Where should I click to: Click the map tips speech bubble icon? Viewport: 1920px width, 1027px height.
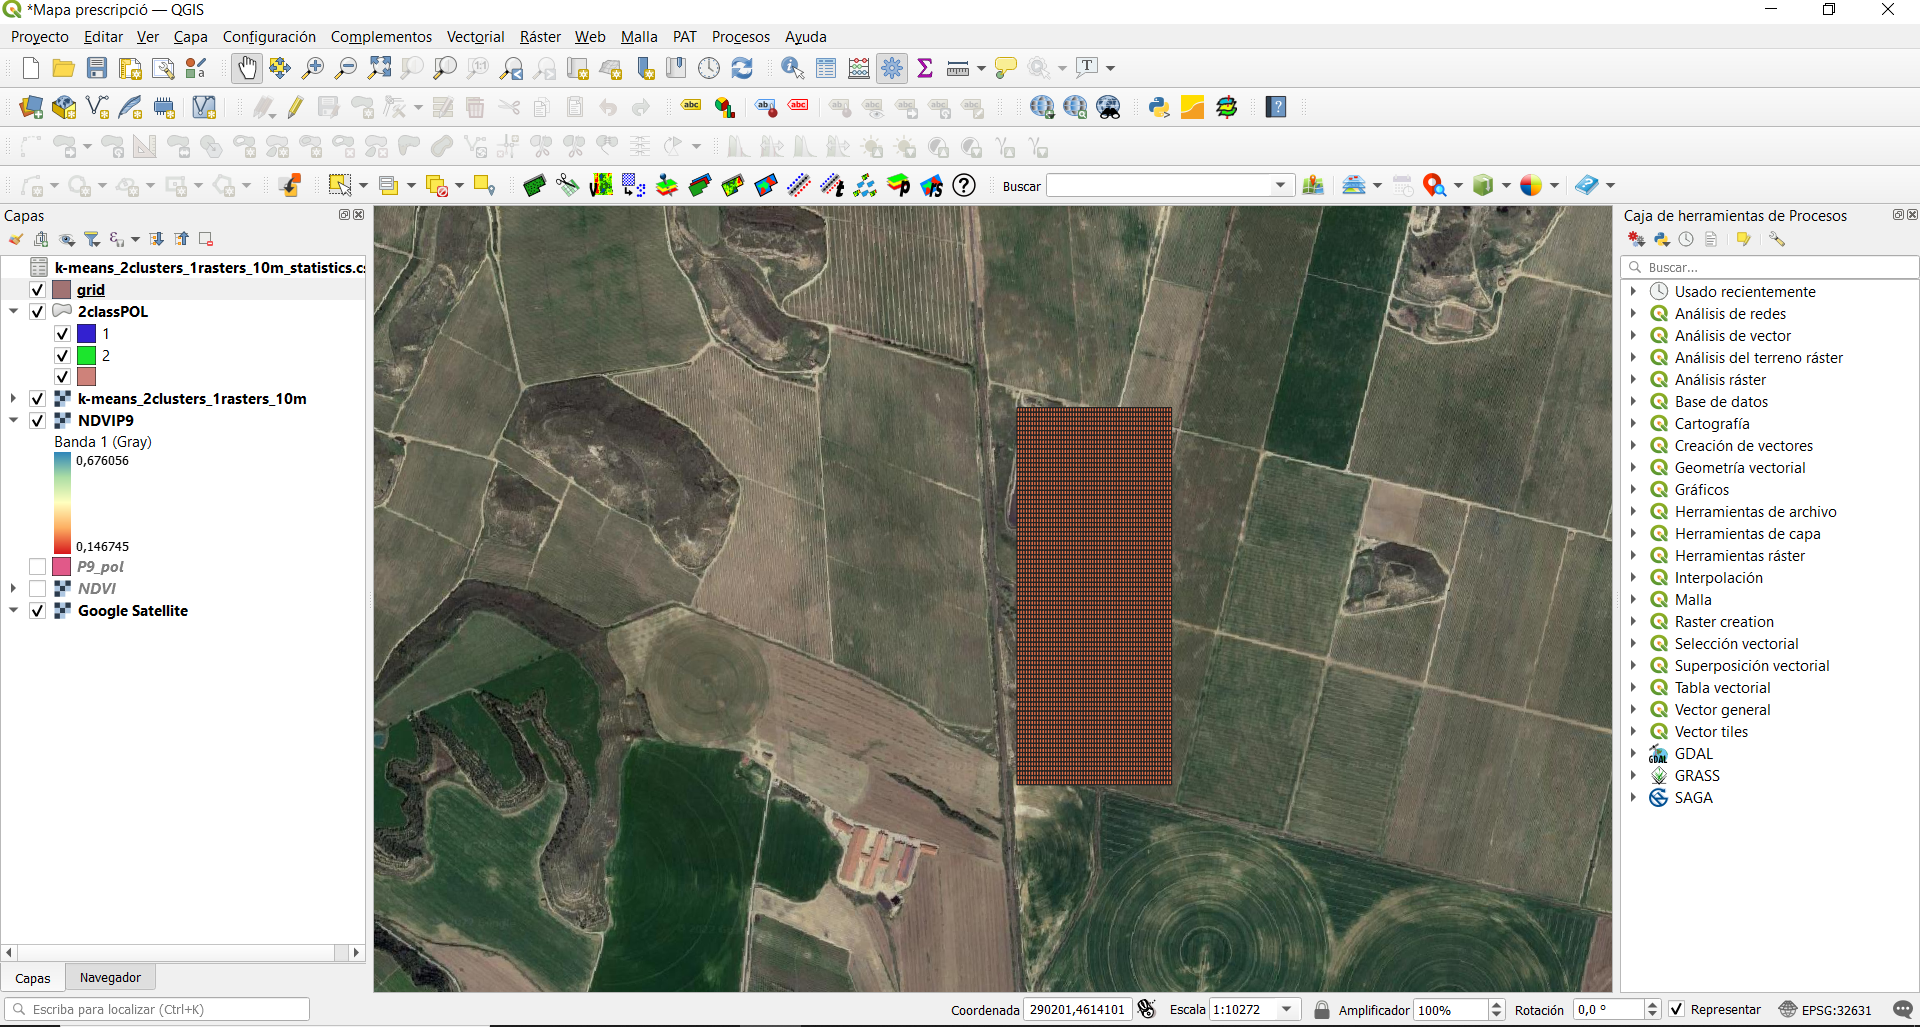1006,68
